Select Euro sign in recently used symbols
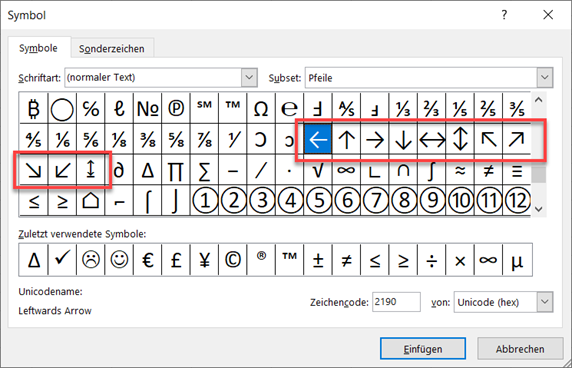 148,260
